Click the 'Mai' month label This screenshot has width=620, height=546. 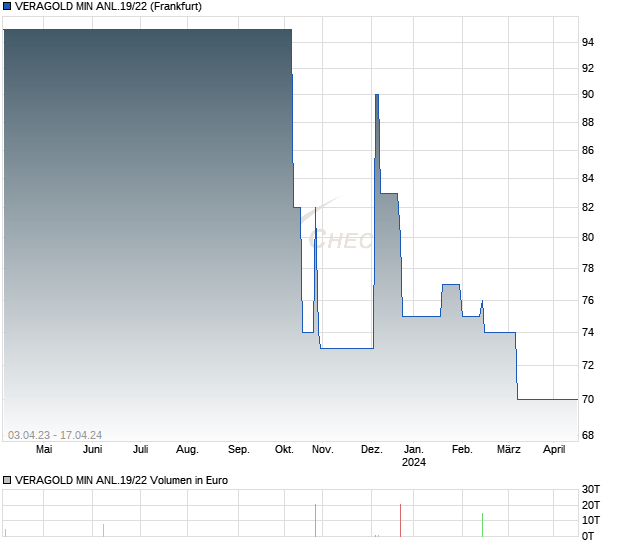(44, 449)
